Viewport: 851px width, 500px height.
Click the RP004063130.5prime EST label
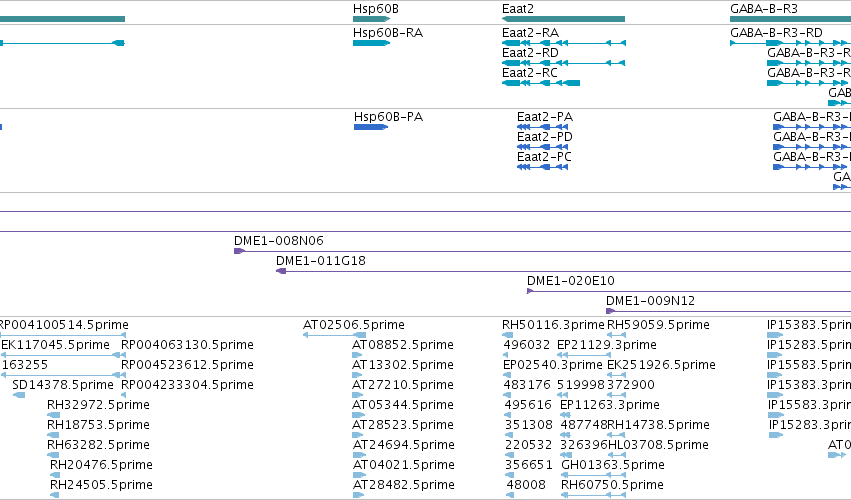187,345
